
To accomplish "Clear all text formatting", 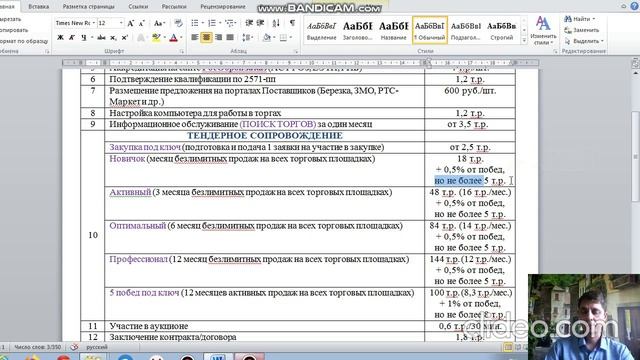I will click(x=178, y=23).
